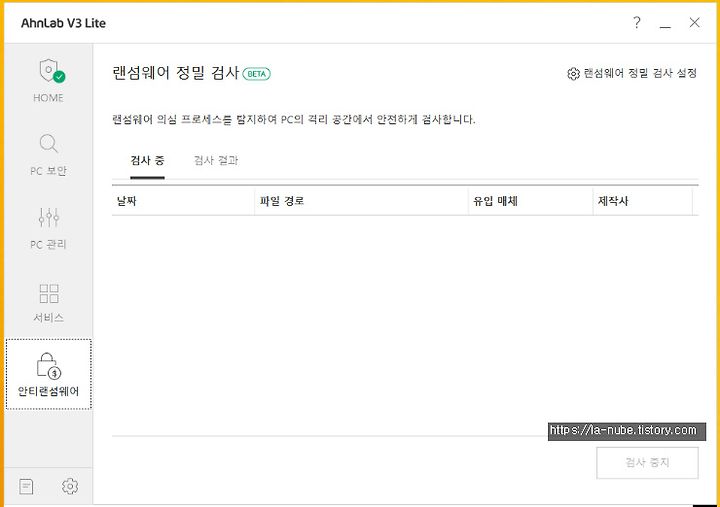Sort by 제작사 column header
Image resolution: width=720 pixels, height=507 pixels.
click(x=642, y=201)
